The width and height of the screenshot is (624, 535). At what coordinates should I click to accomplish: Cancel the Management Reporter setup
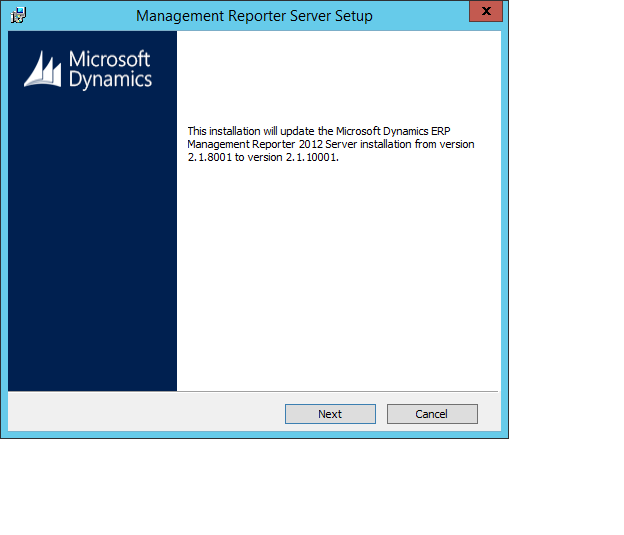[432, 414]
